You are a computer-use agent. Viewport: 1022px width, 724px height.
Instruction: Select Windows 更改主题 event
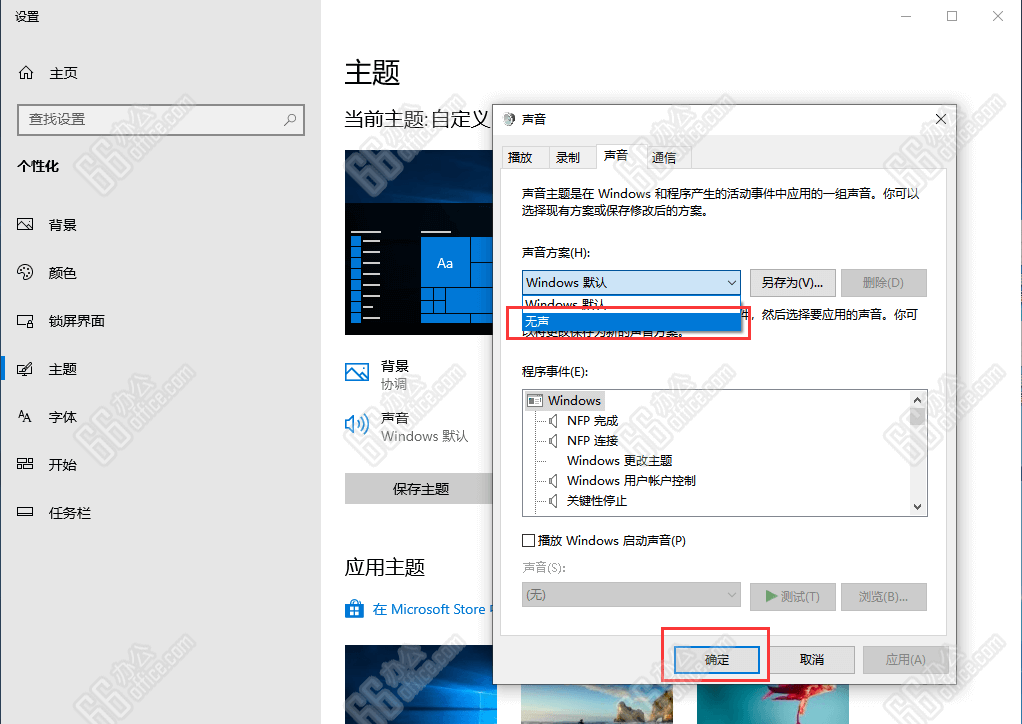619,461
